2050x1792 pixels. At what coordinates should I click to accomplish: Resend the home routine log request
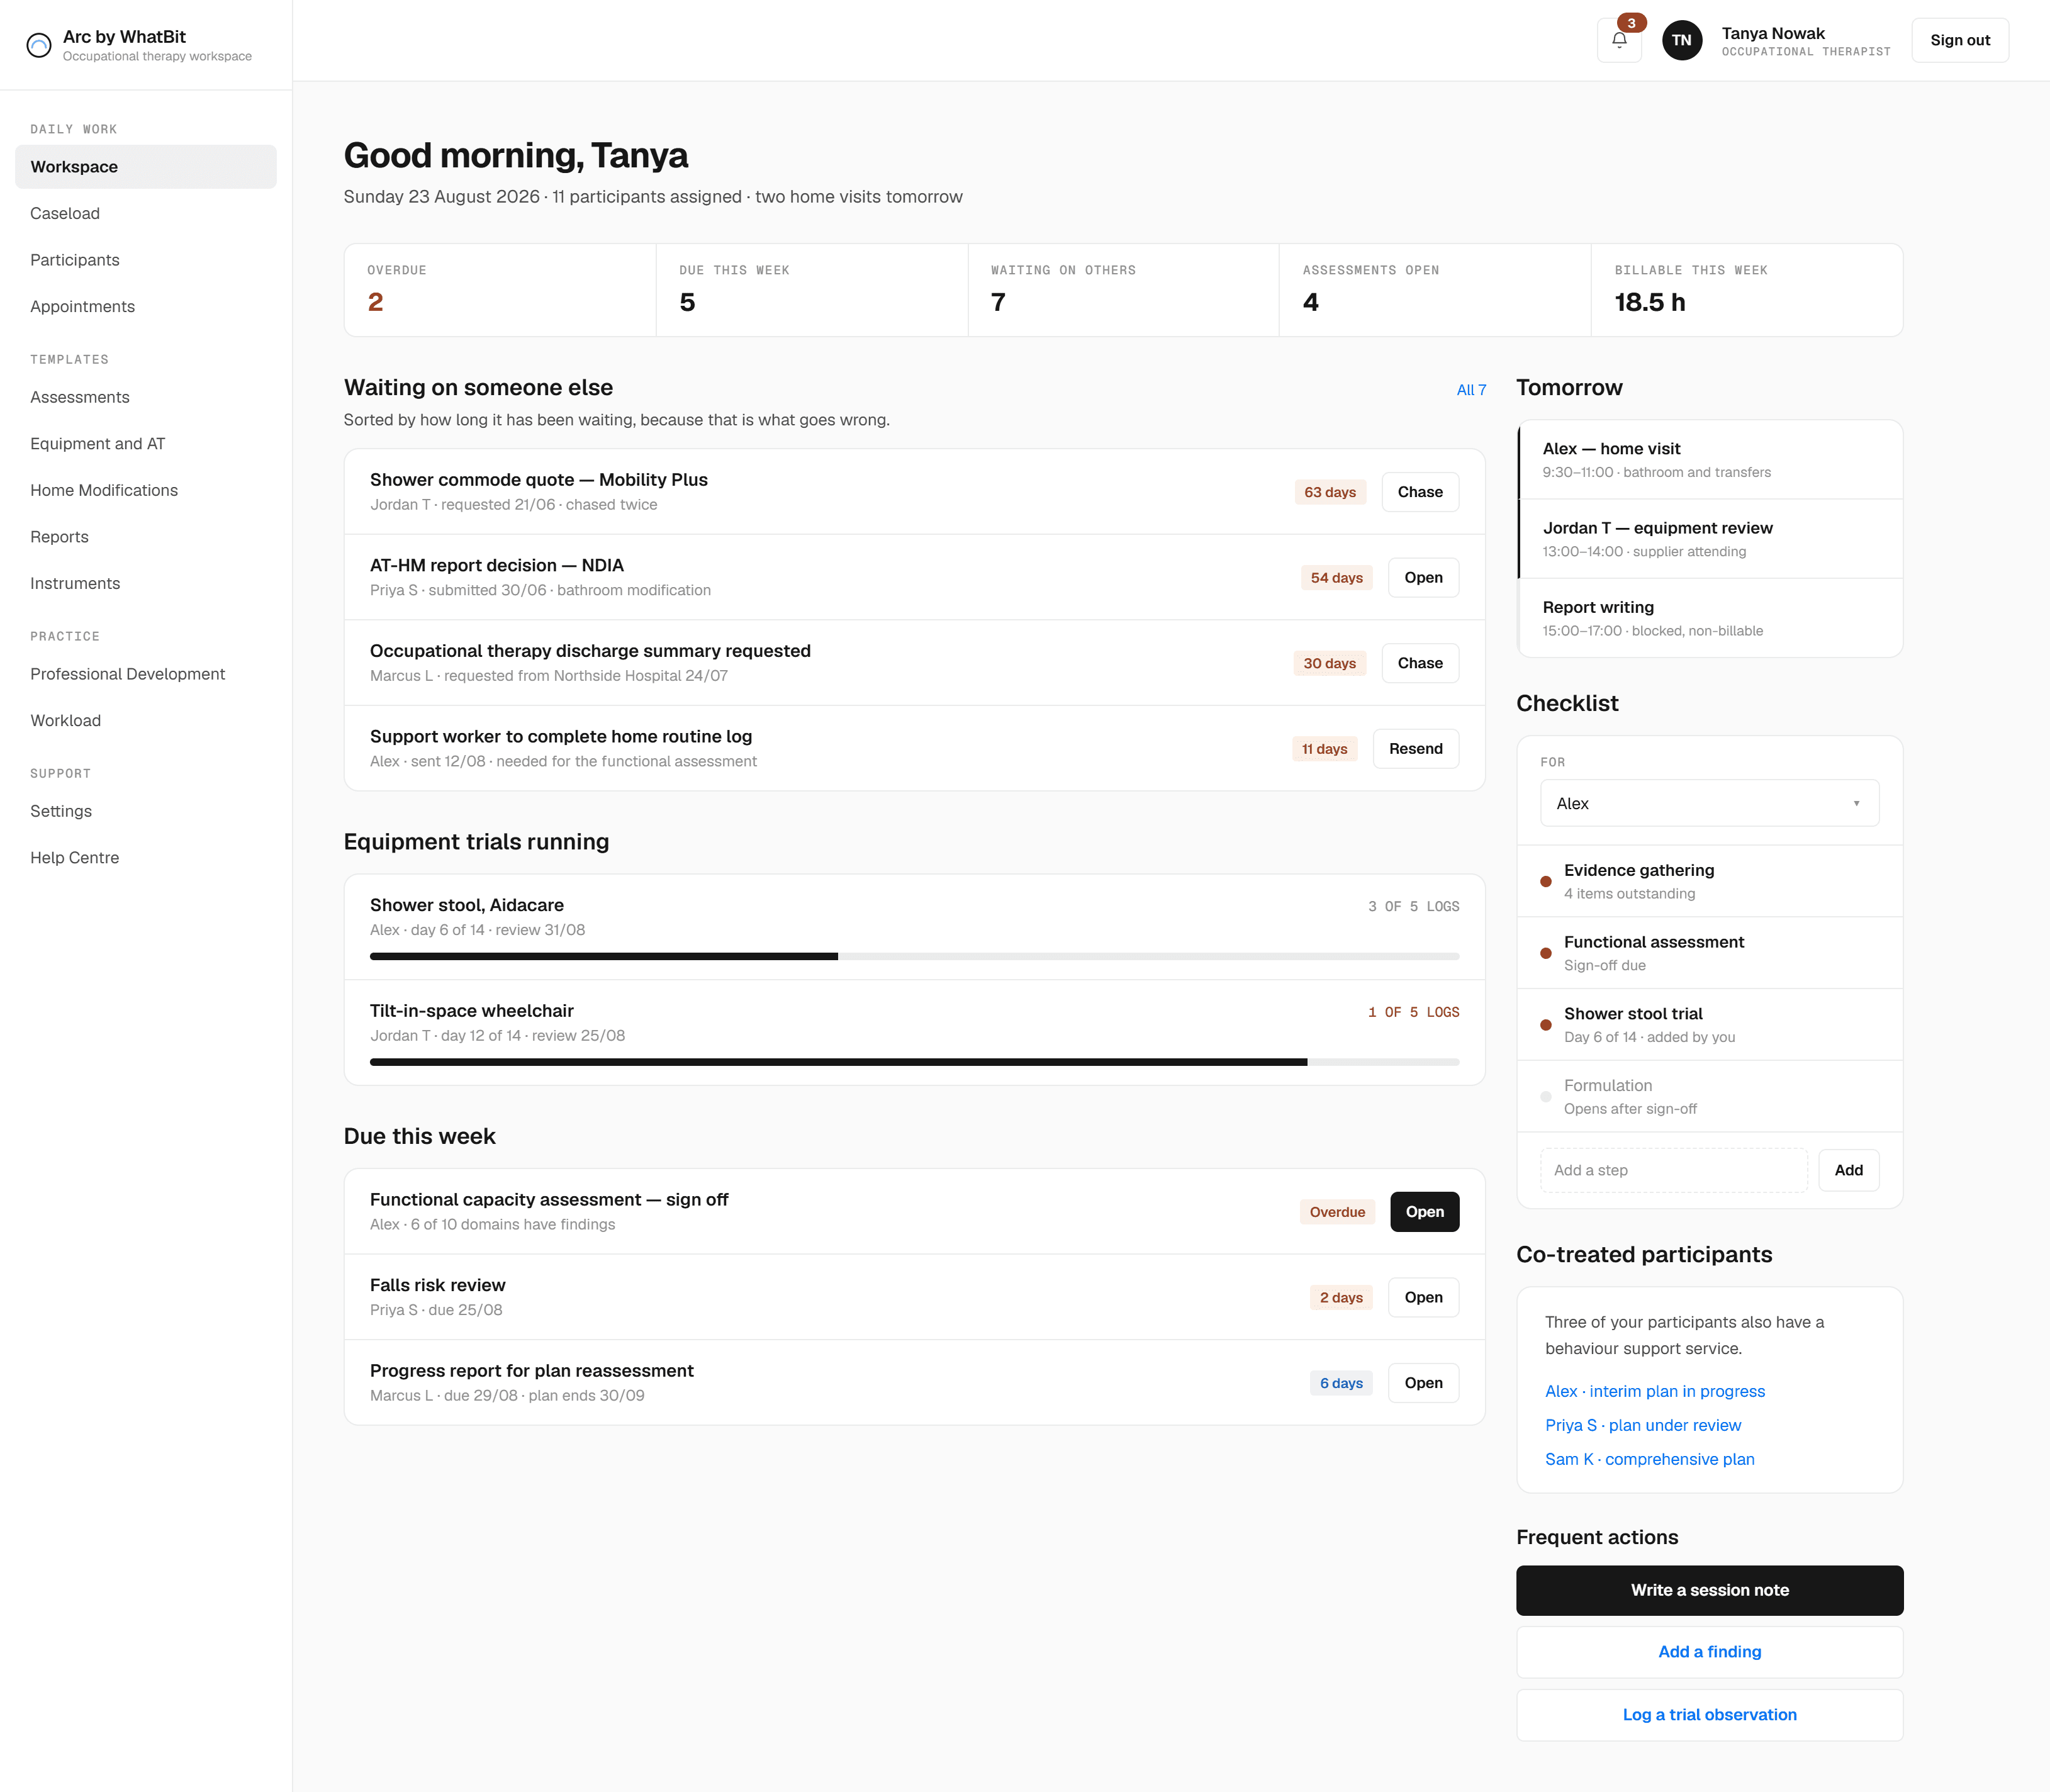click(x=1415, y=748)
